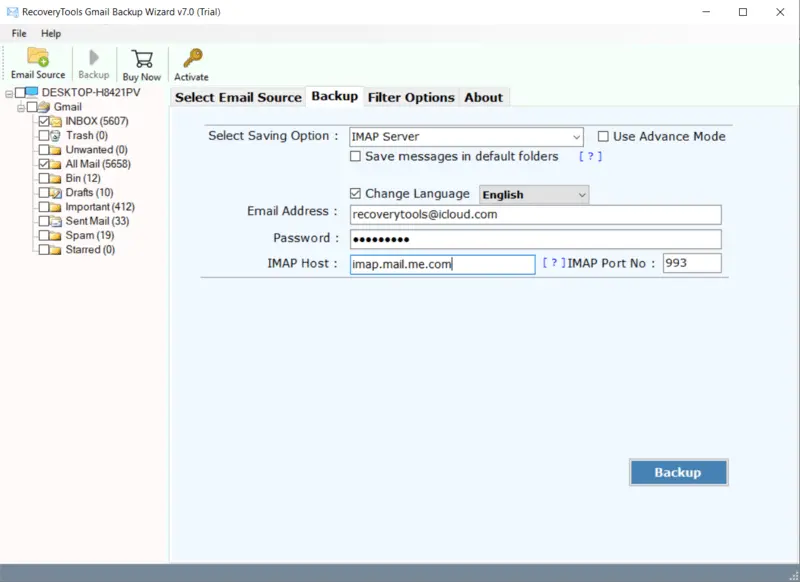Collapse the Gmail tree node

[20, 107]
